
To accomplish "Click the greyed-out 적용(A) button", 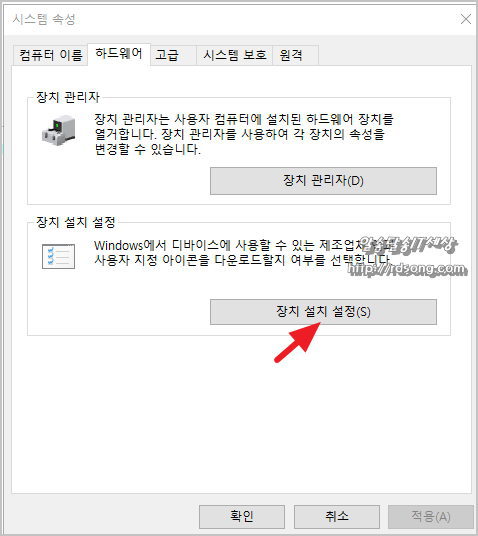I will click(x=430, y=517).
